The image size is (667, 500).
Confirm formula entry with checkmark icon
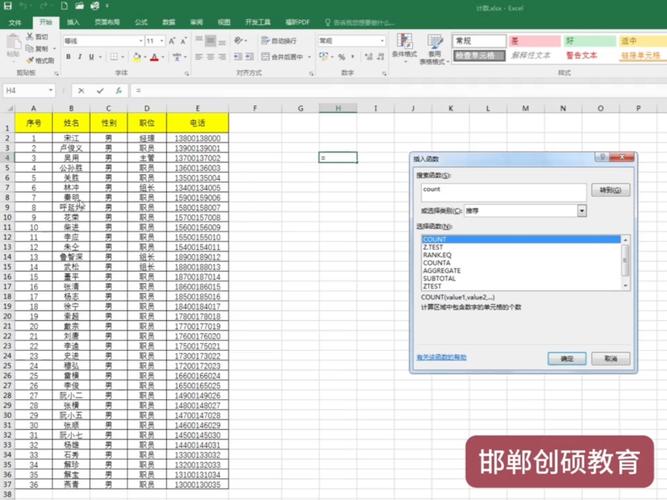tap(100, 91)
